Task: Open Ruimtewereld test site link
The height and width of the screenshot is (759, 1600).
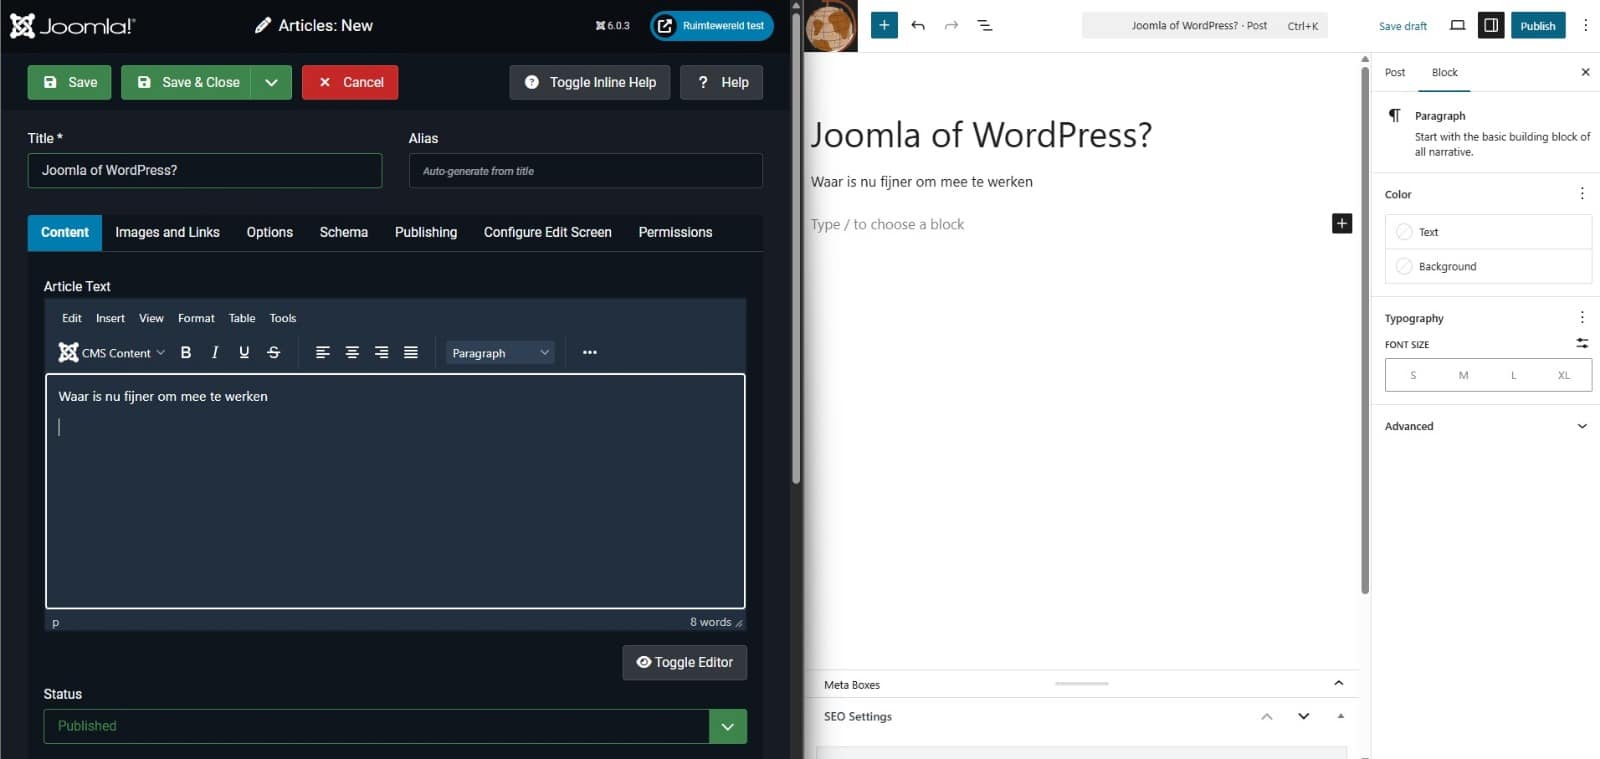Action: tap(712, 25)
